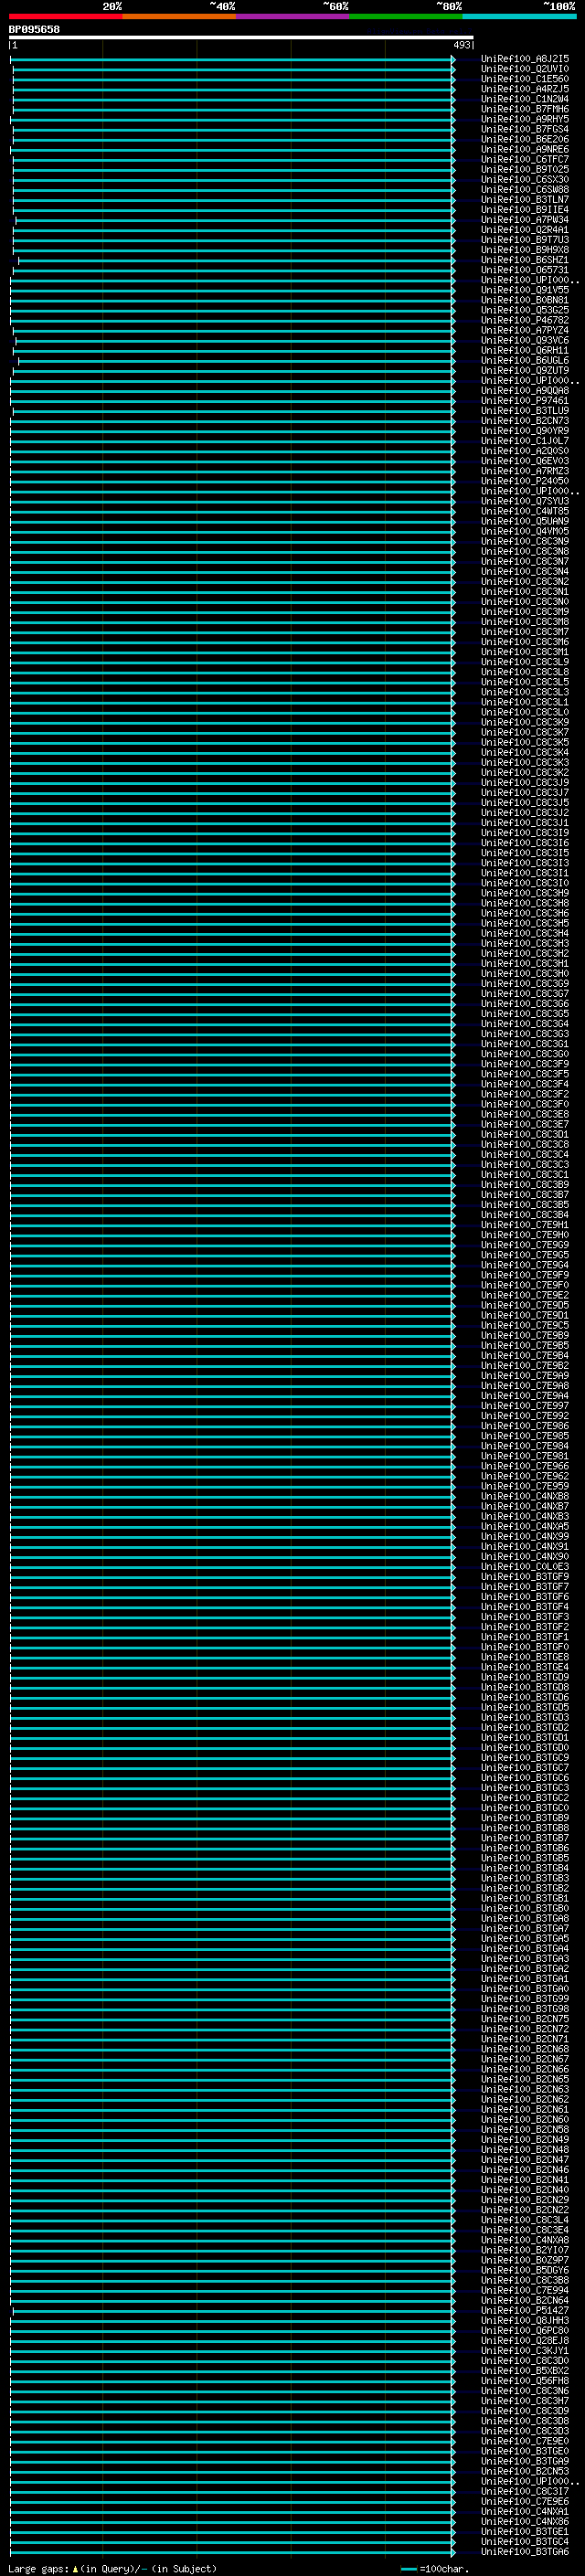
Task: Select last hit UniRef100_B3TGA6
Action: coord(525,2552)
